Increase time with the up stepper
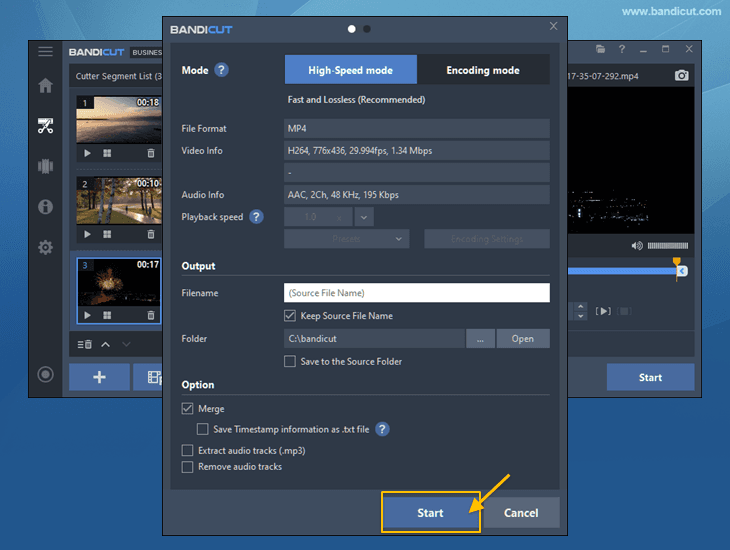The image size is (730, 550). pos(580,306)
